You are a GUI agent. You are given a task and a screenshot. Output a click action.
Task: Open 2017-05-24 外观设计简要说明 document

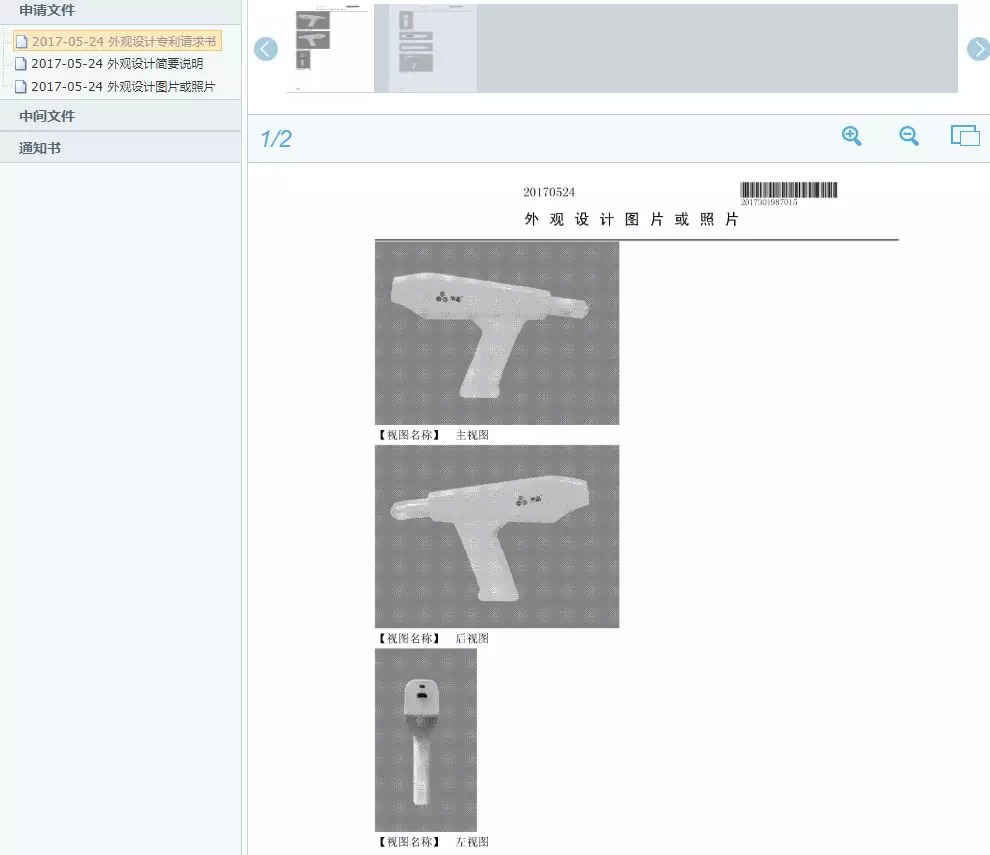tap(117, 64)
